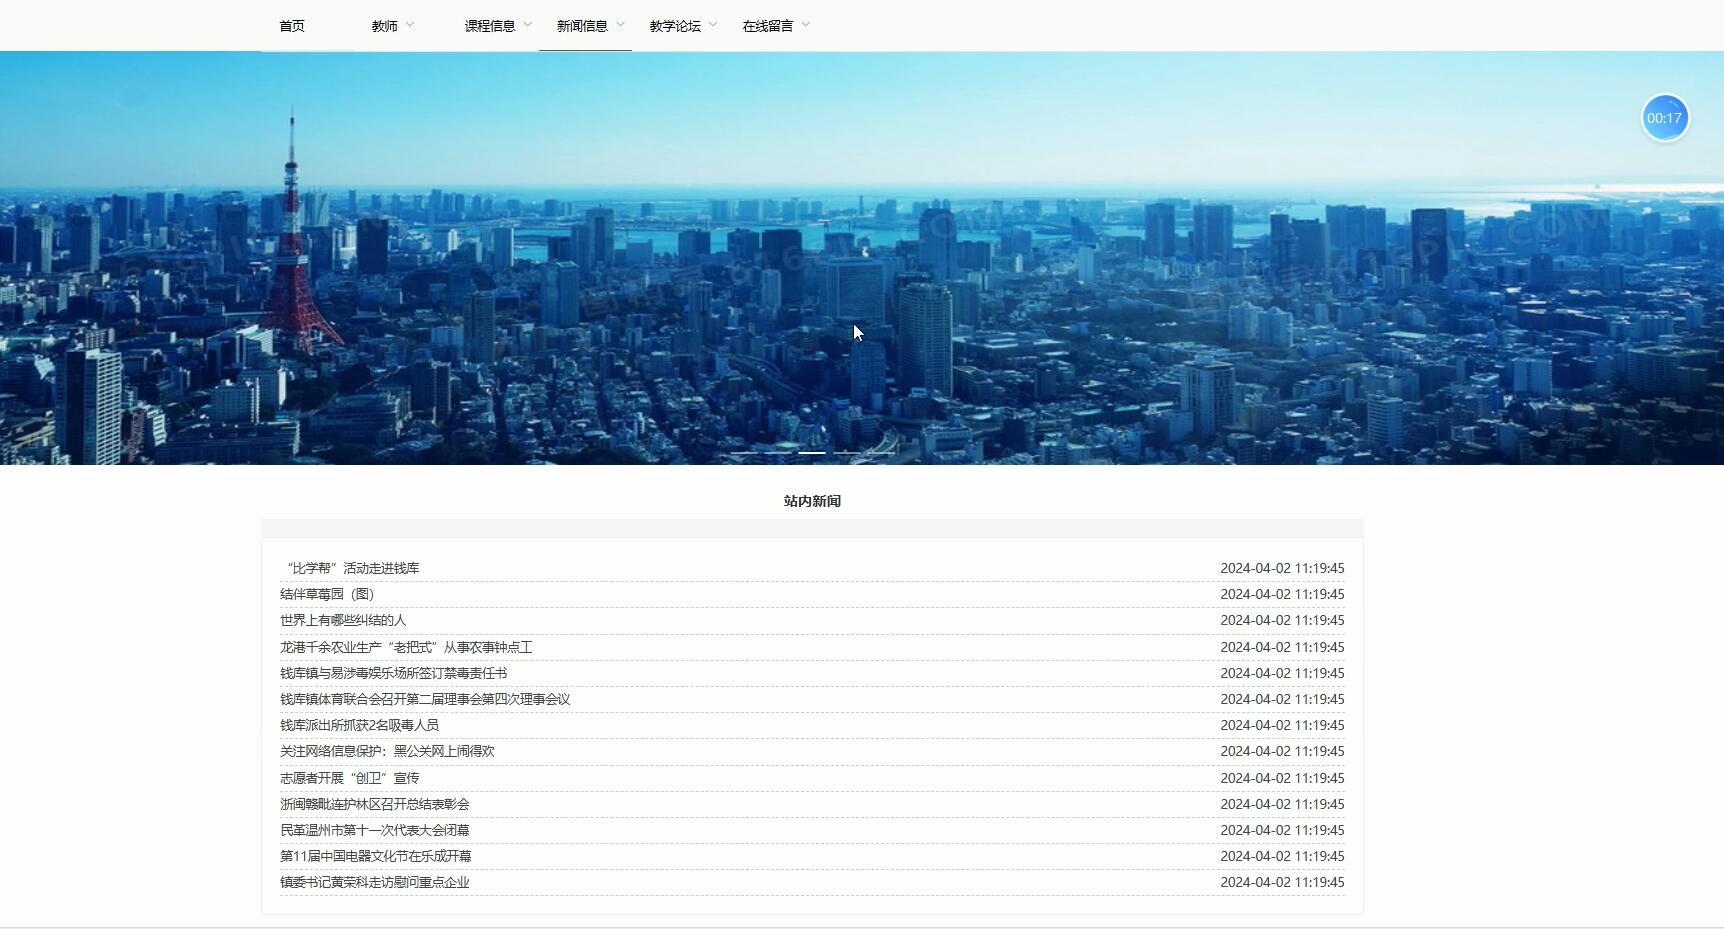Expand the 新闻信息 dropdown arrow
Screen dimensions: 1724x929
621,25
